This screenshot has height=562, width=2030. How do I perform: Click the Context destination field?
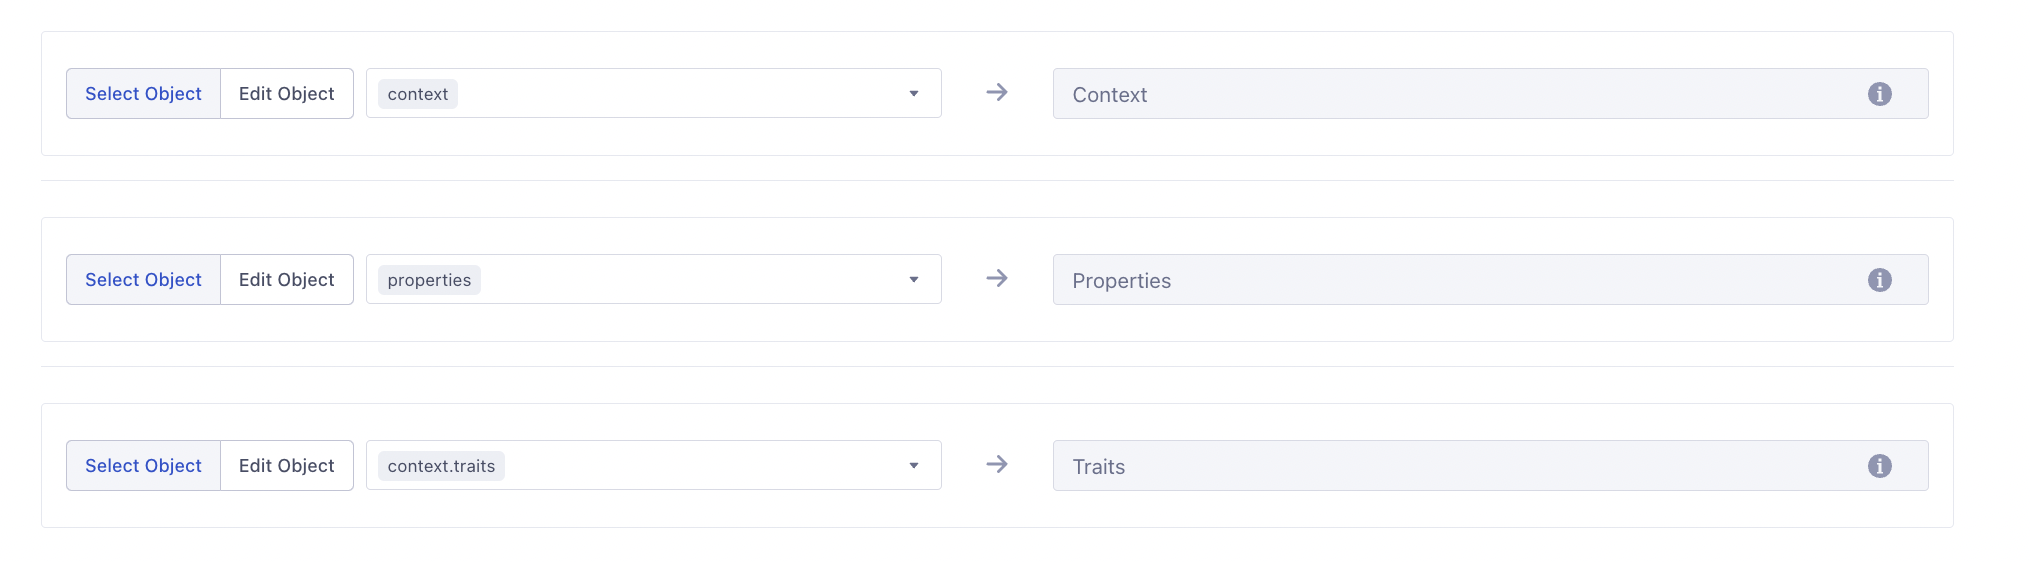point(1450,94)
